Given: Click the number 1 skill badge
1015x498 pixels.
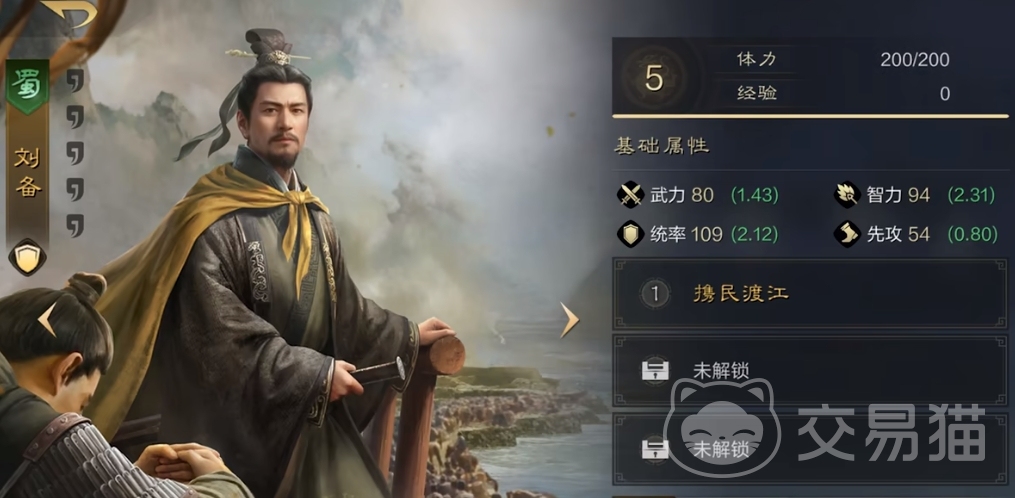Looking at the screenshot, I should (654, 295).
